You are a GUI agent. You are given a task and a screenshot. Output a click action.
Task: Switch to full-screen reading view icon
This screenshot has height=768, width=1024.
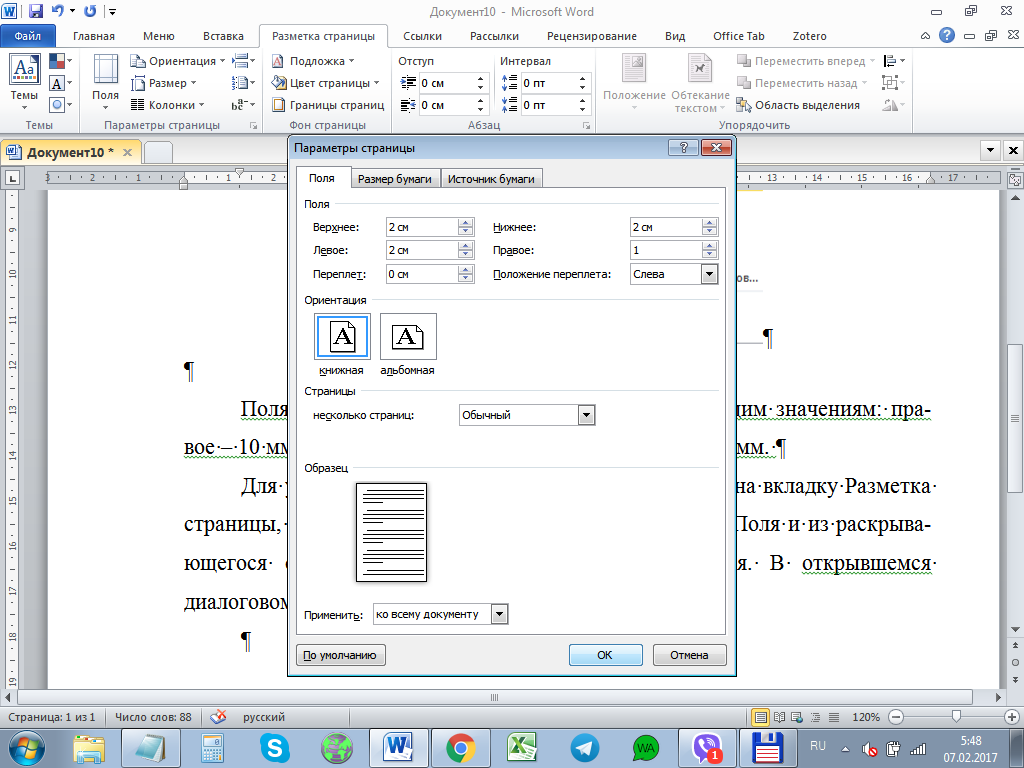(x=779, y=717)
